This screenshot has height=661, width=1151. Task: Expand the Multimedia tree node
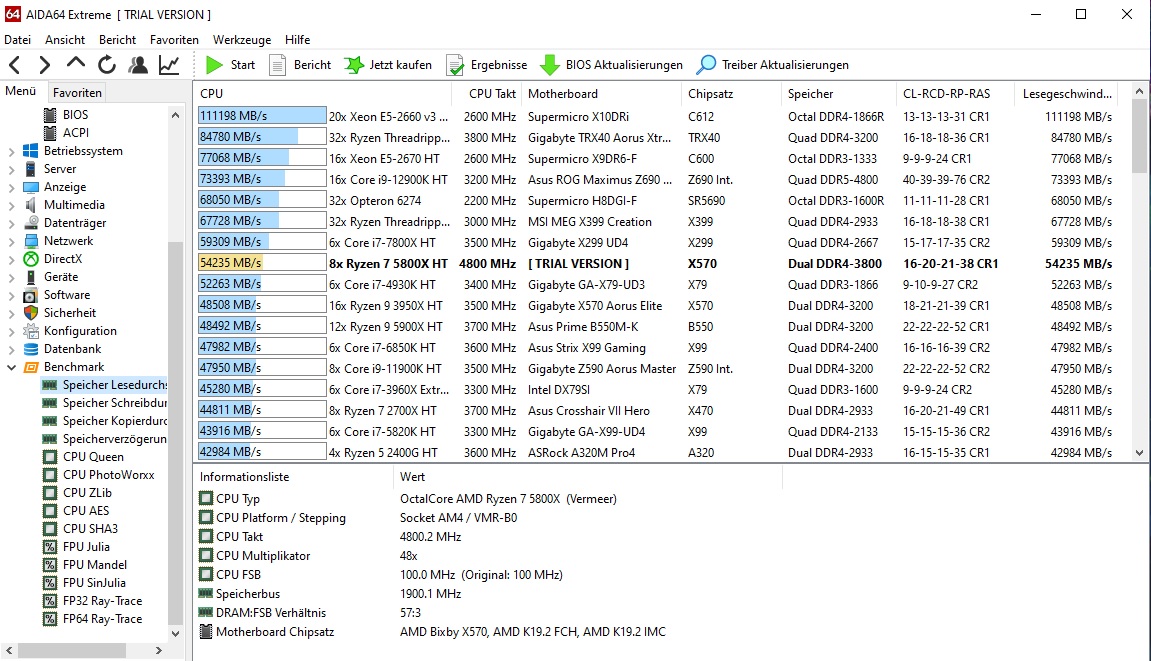[x=11, y=205]
